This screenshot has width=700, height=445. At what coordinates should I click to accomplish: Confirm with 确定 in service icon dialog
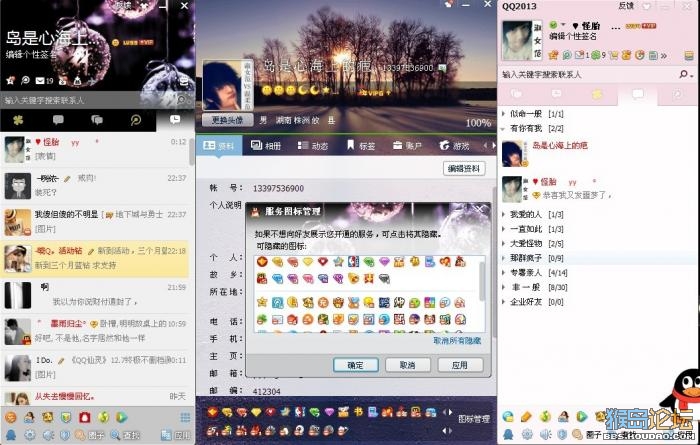coord(356,365)
